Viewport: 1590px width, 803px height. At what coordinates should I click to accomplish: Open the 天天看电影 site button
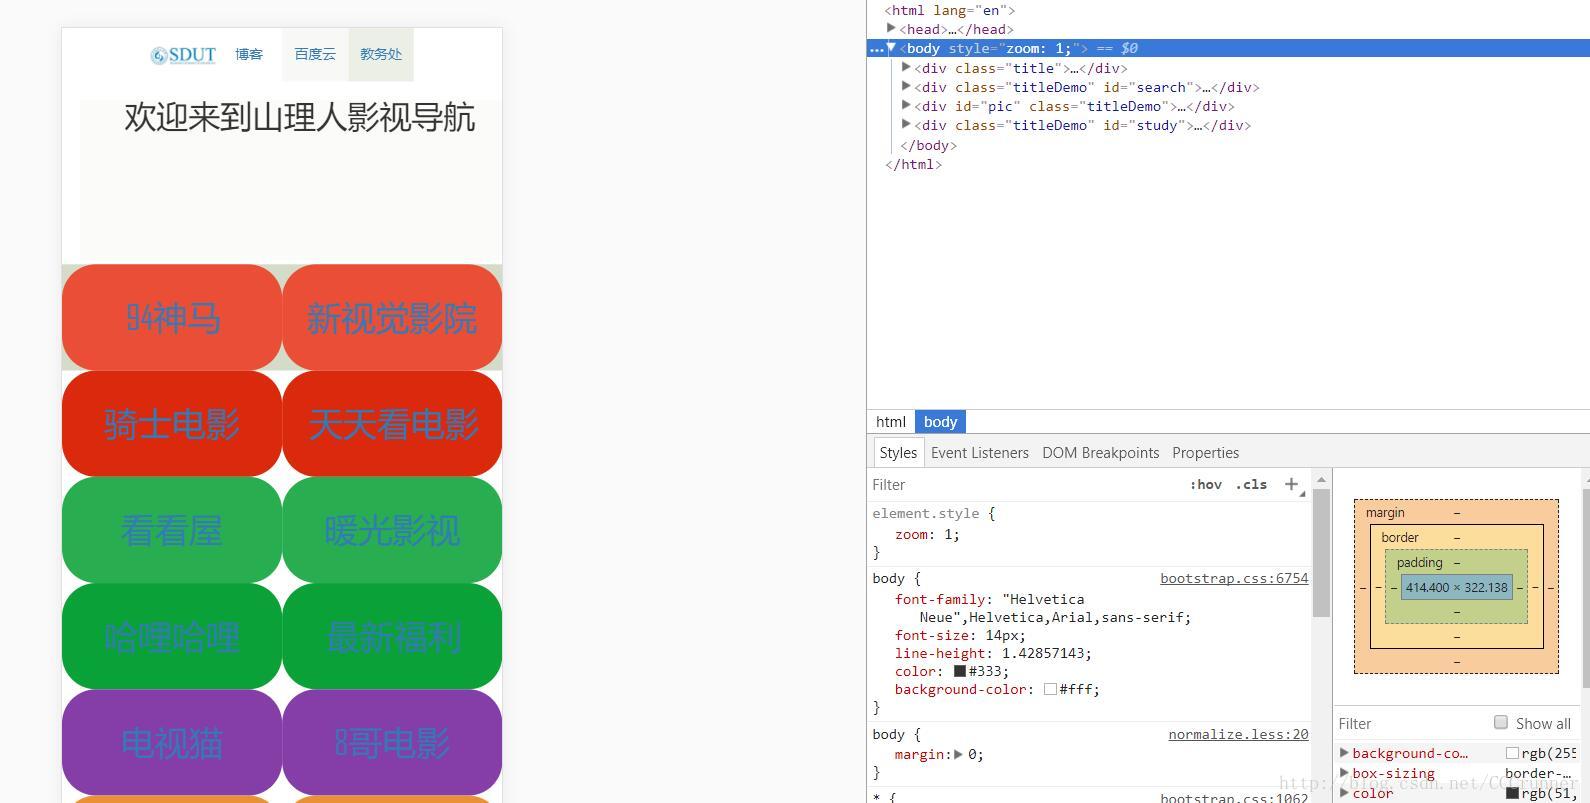392,424
